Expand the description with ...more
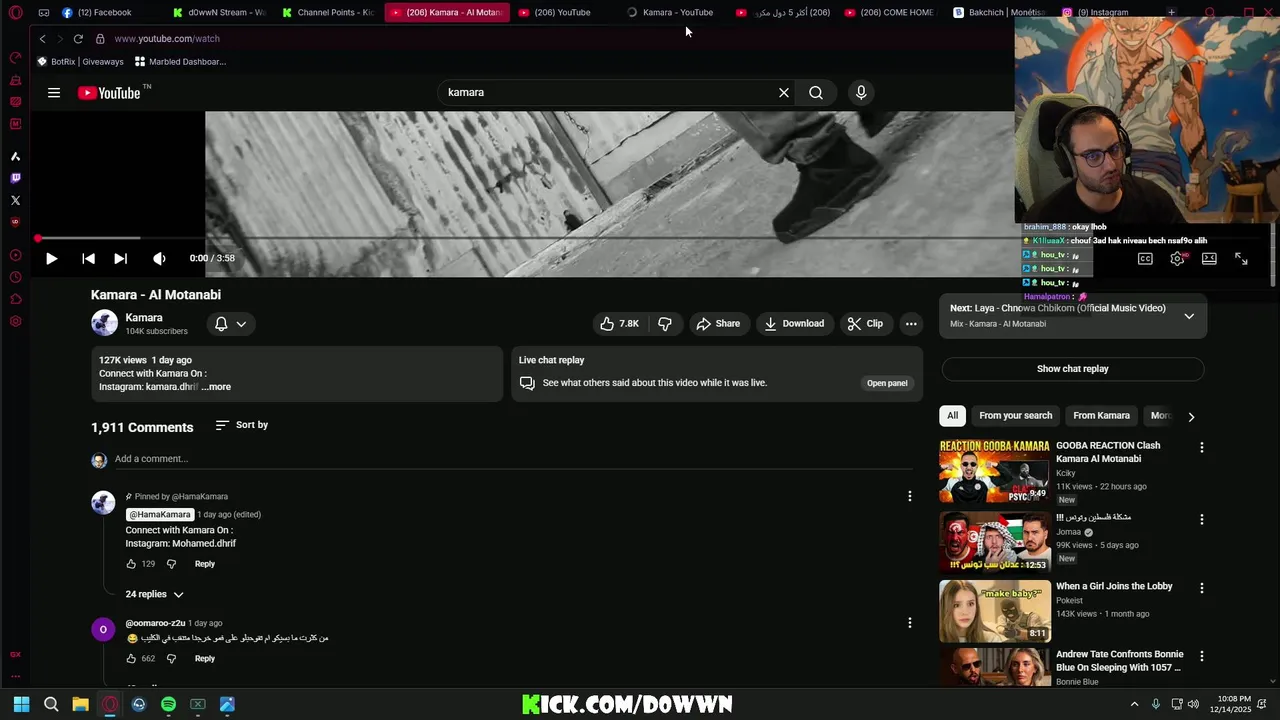The height and width of the screenshot is (720, 1280). pyautogui.click(x=216, y=387)
